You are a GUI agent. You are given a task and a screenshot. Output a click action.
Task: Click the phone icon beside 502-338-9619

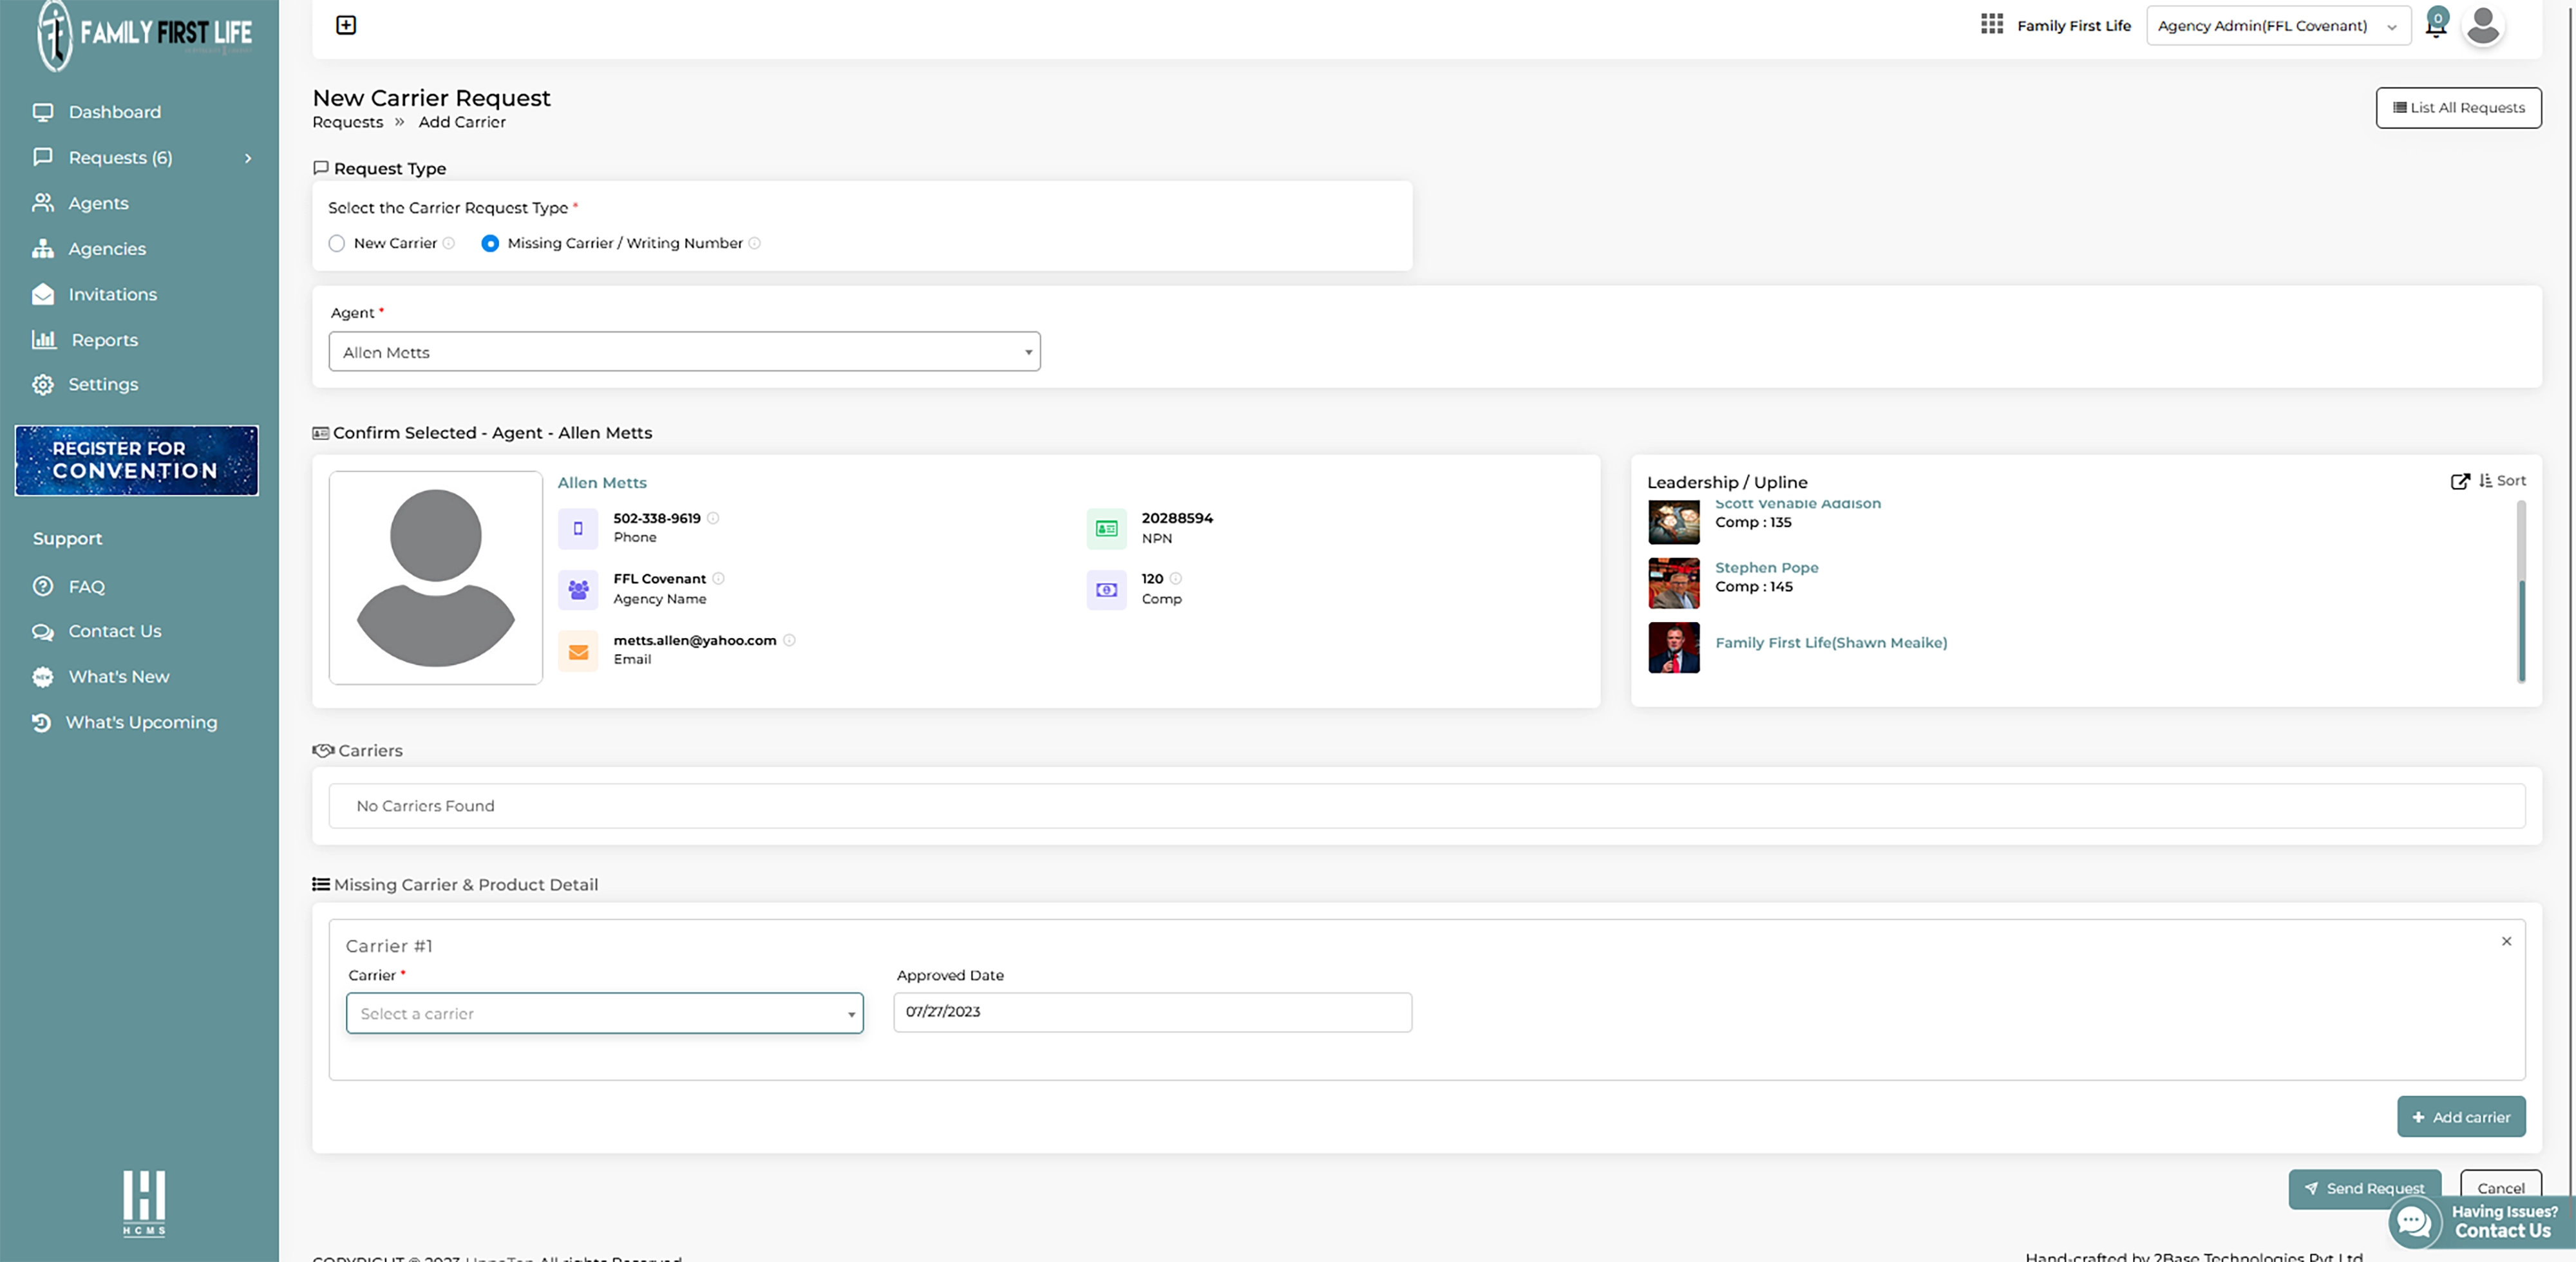pyautogui.click(x=578, y=528)
